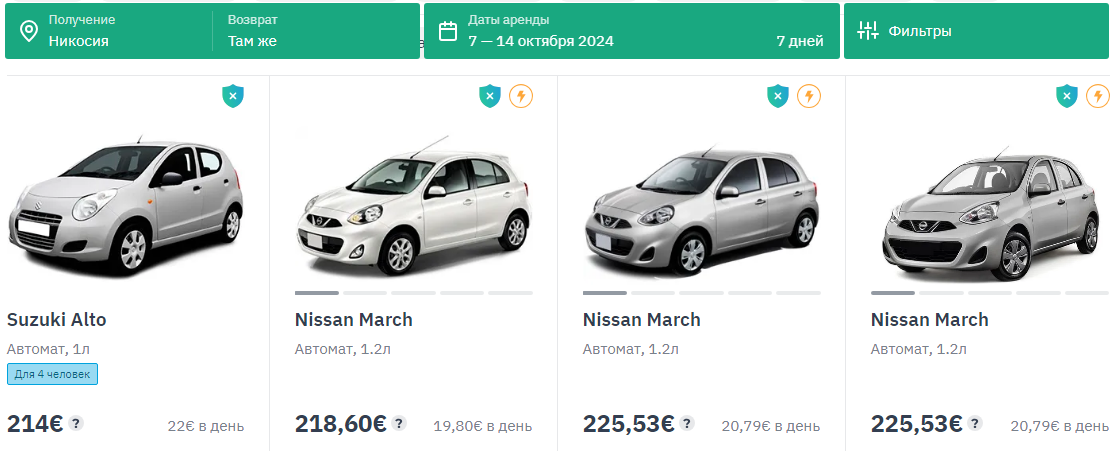Click the help icon beside the second Nissan March's 225,53€ price
This screenshot has width=1117, height=451.
tap(687, 423)
